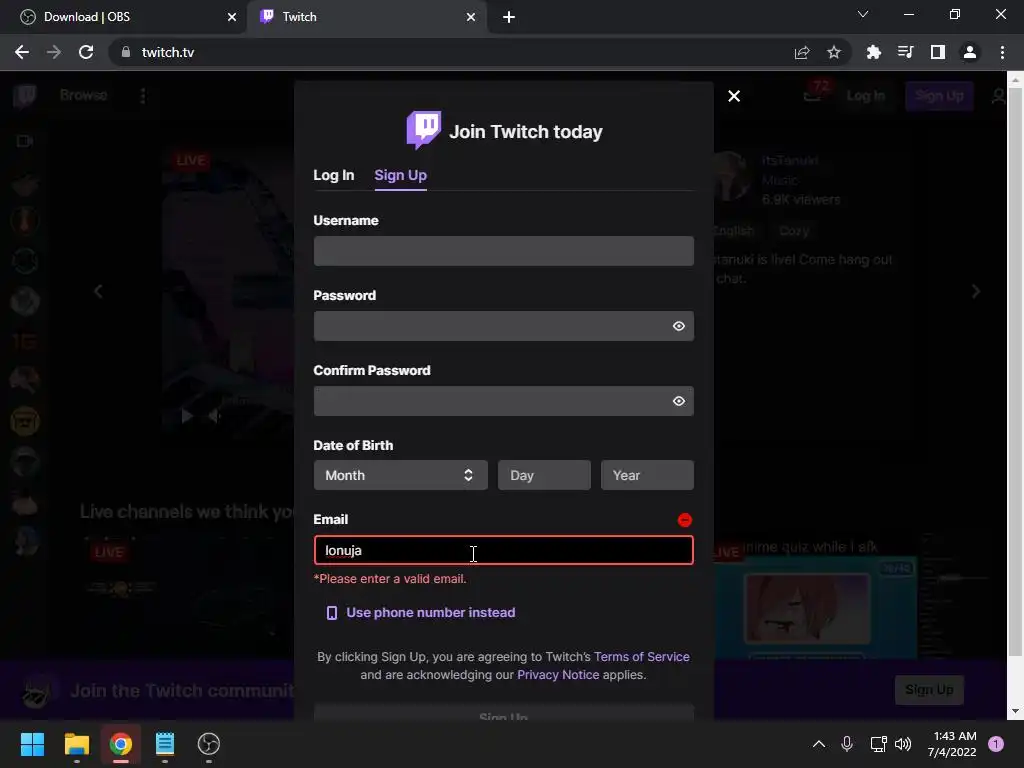Click the Year birth date field
Viewport: 1024px width, 768px height.
[647, 475]
